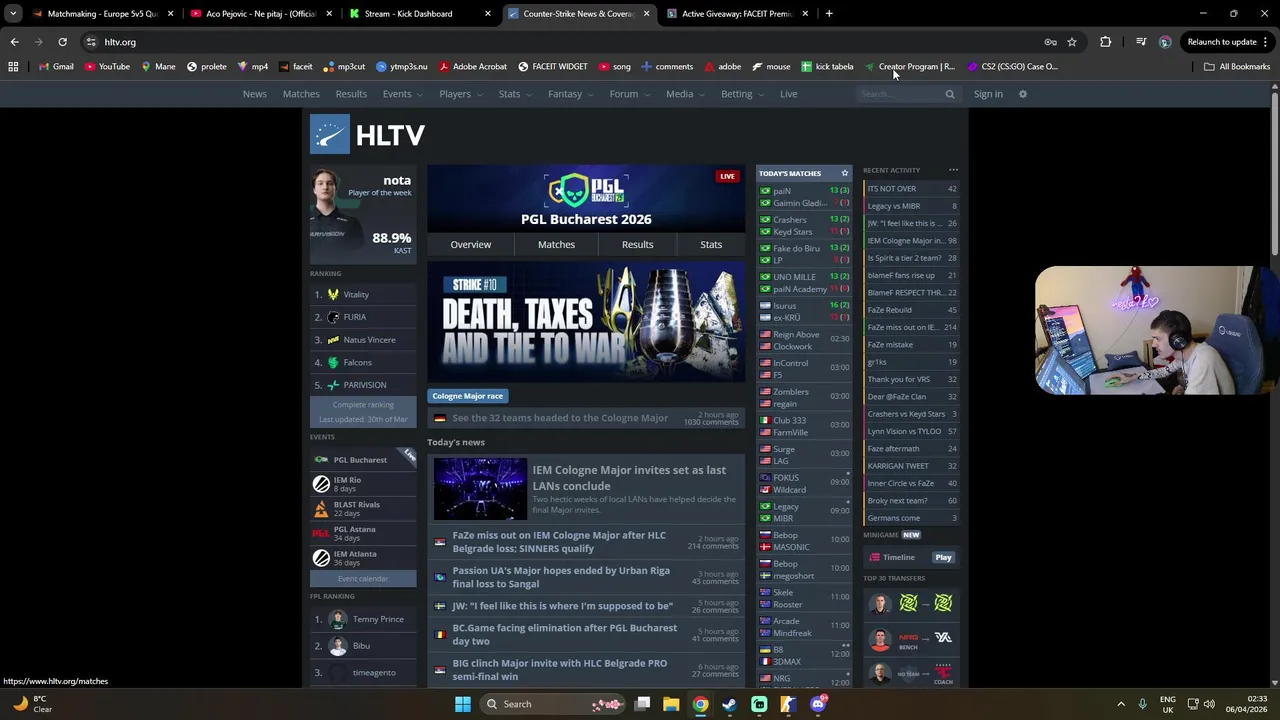Open Chrome three-dot menu
Screen dimensions: 1280x720
[1266, 42]
